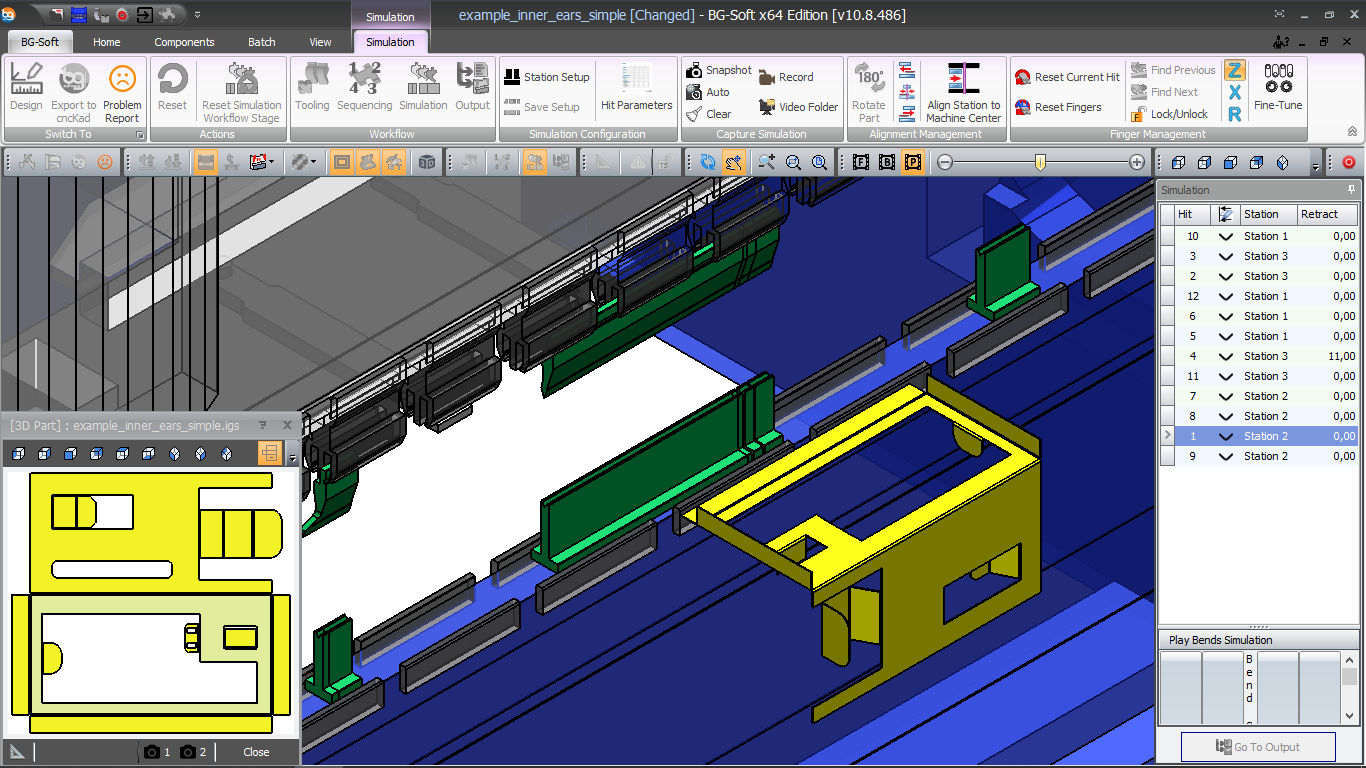Toggle the X axis finger button
Viewport: 1366px width, 768px height.
click(1235, 92)
